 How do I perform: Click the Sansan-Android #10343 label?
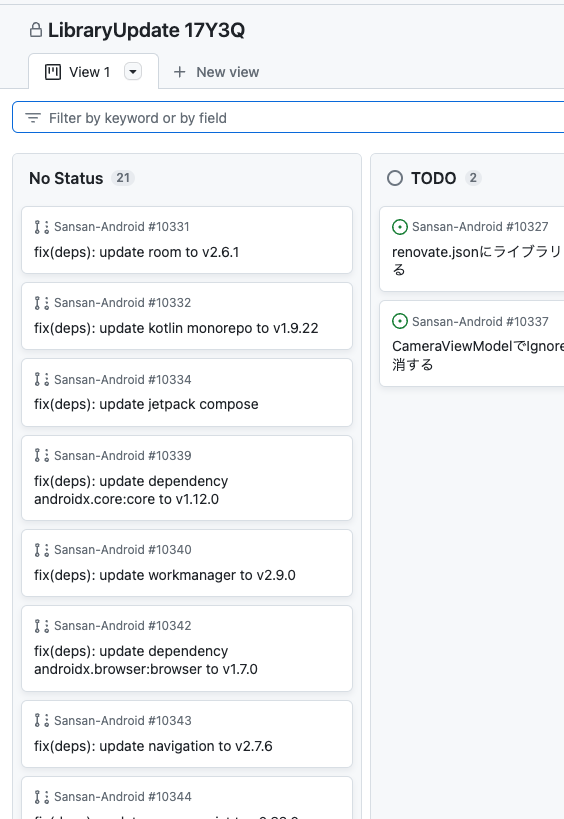pyautogui.click(x=123, y=720)
